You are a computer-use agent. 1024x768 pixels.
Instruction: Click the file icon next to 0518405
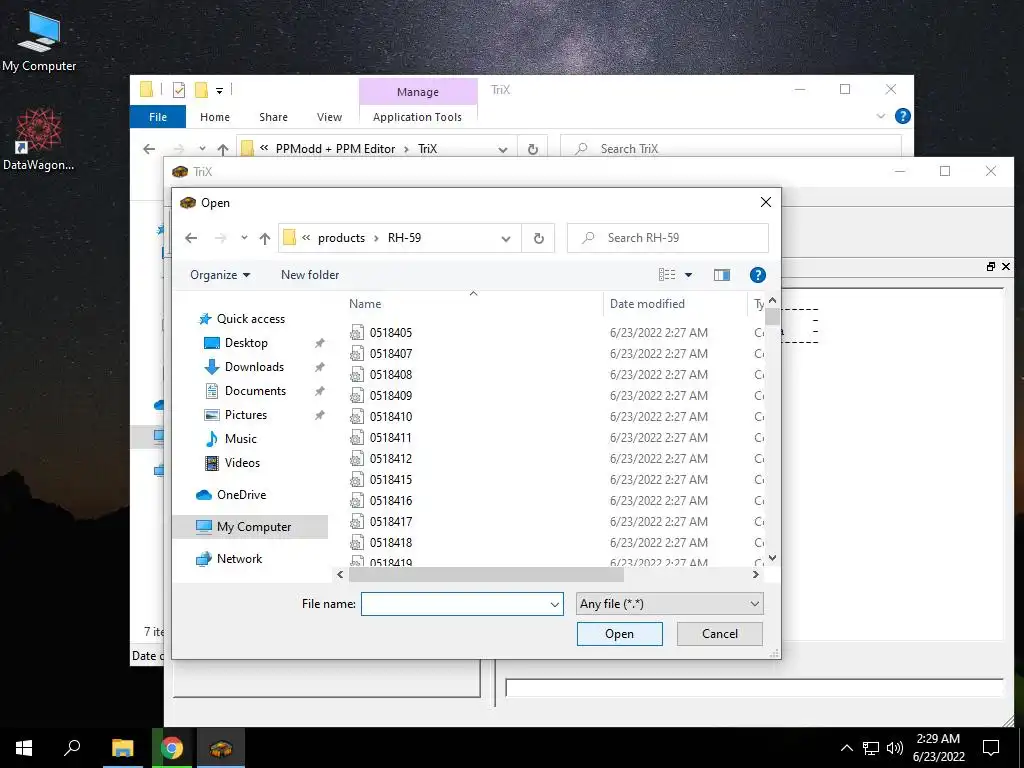[357, 333]
